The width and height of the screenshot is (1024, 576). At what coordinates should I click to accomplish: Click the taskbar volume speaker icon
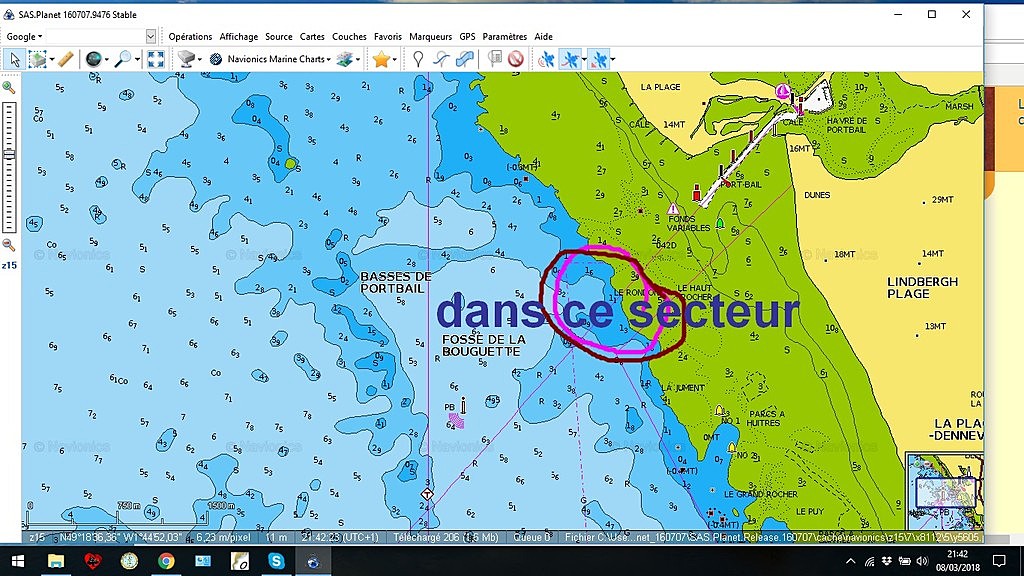[922, 561]
